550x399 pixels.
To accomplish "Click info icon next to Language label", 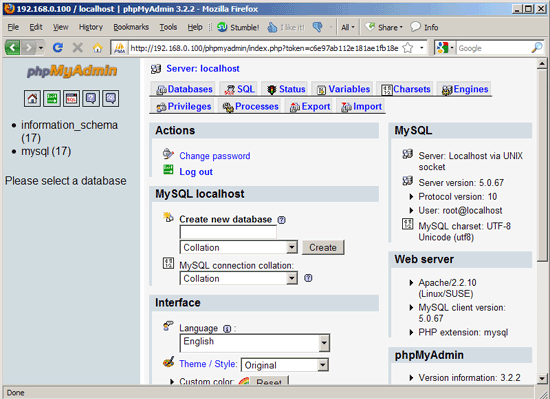I will coord(227,329).
